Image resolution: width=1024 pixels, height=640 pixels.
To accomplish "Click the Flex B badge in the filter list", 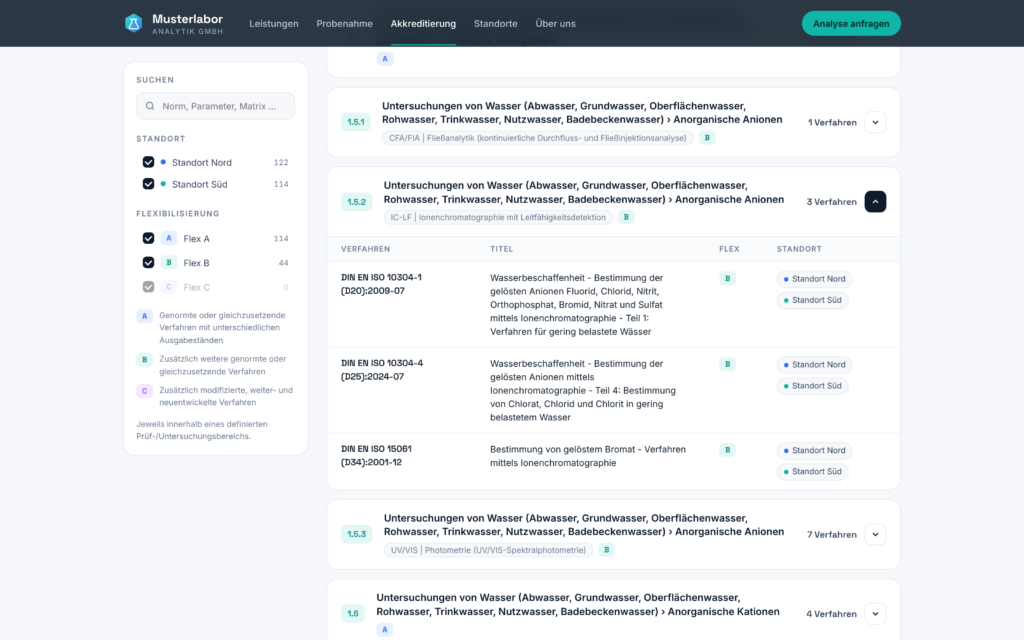I will [x=168, y=263].
